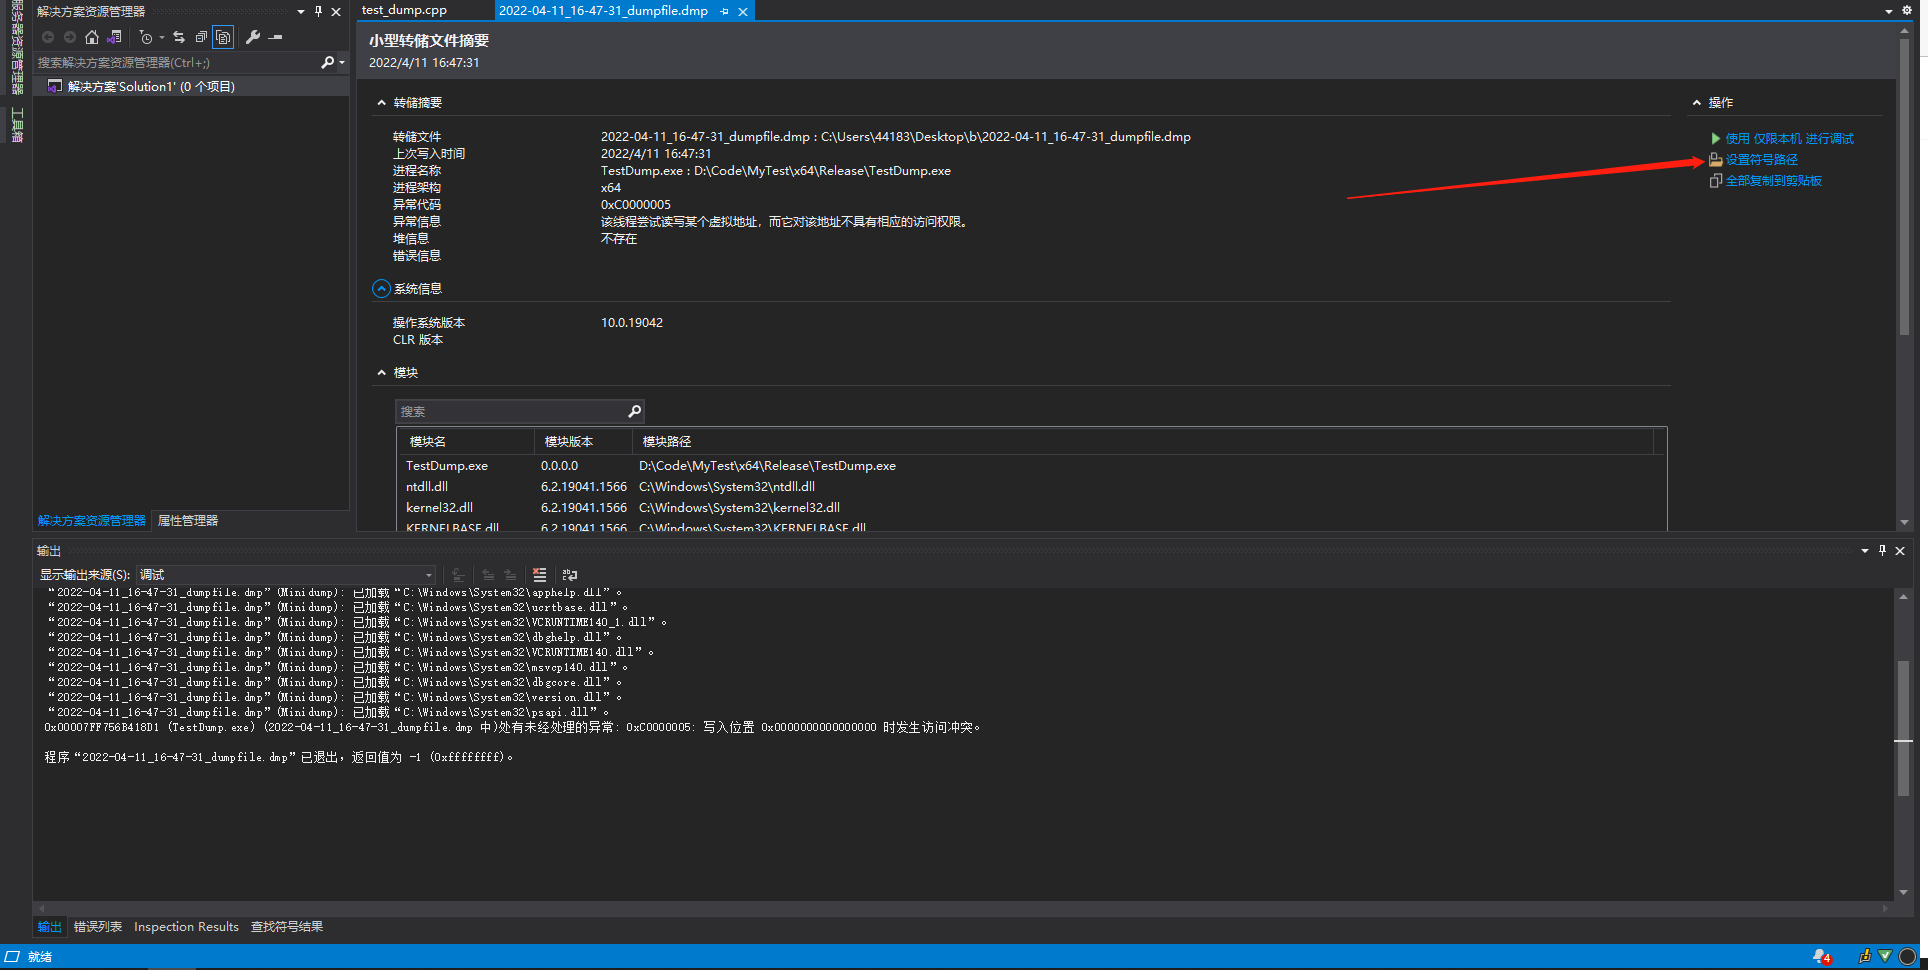
Task: Click the Forward arrow in Solution Explorer toolbar
Action: pos(69,37)
